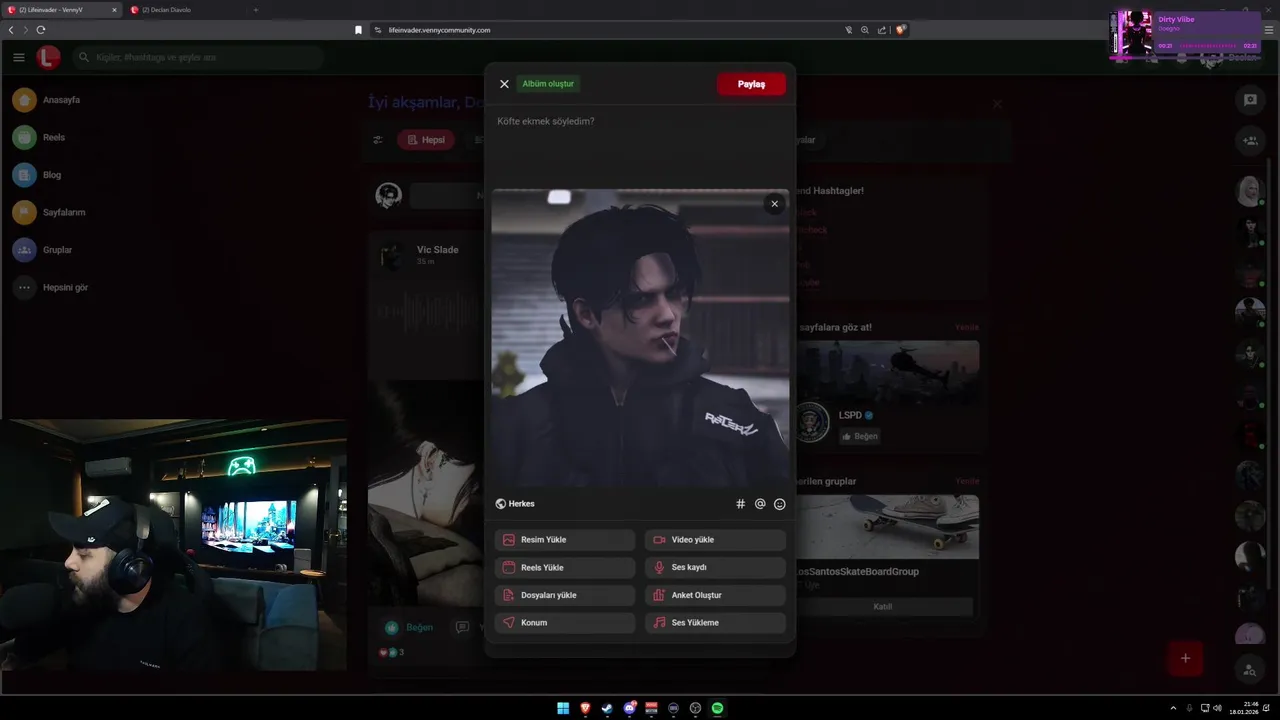
Task: Open the hamburger menu icon
Action: tap(19, 57)
